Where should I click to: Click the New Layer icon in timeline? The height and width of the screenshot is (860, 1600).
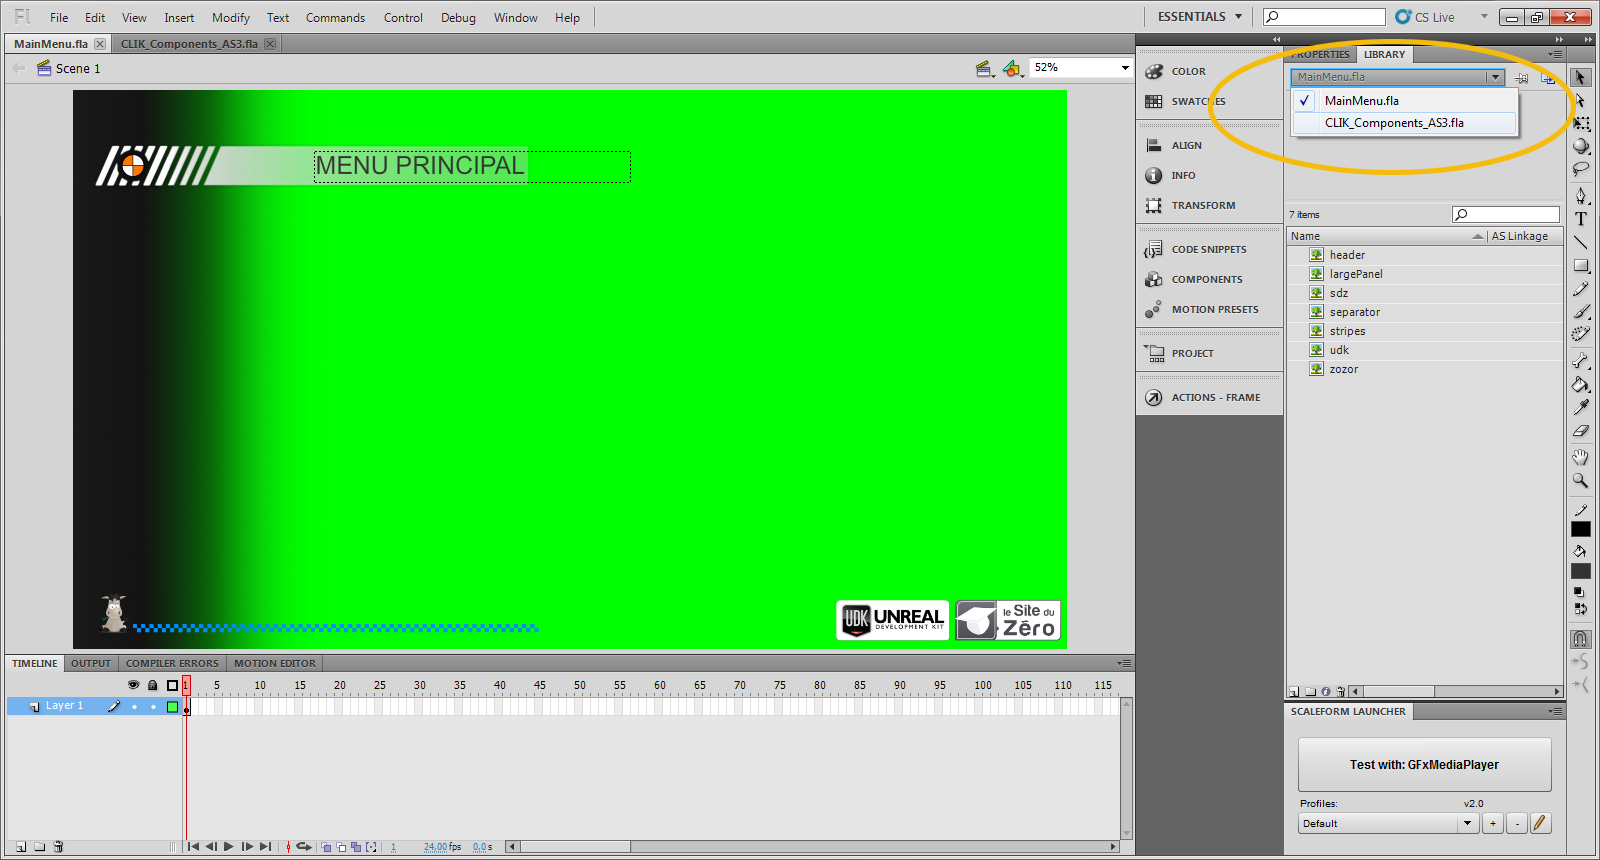pyautogui.click(x=21, y=847)
